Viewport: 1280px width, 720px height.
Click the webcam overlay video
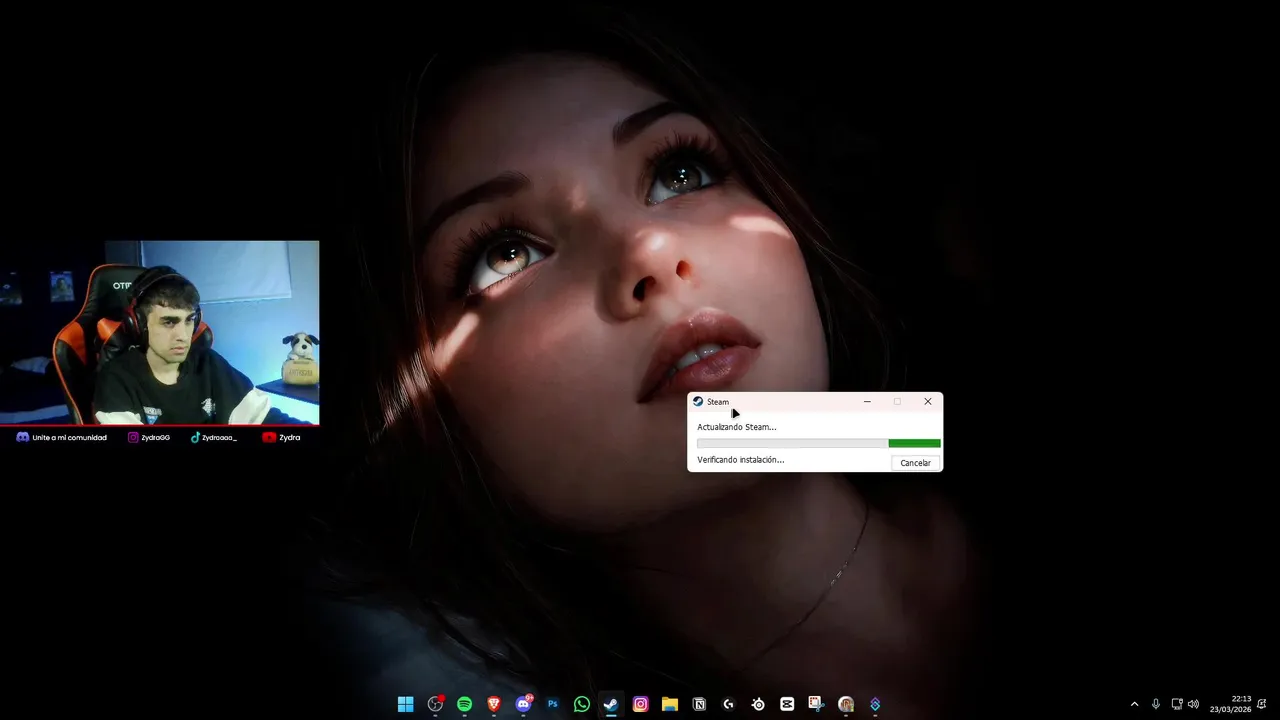(x=160, y=333)
